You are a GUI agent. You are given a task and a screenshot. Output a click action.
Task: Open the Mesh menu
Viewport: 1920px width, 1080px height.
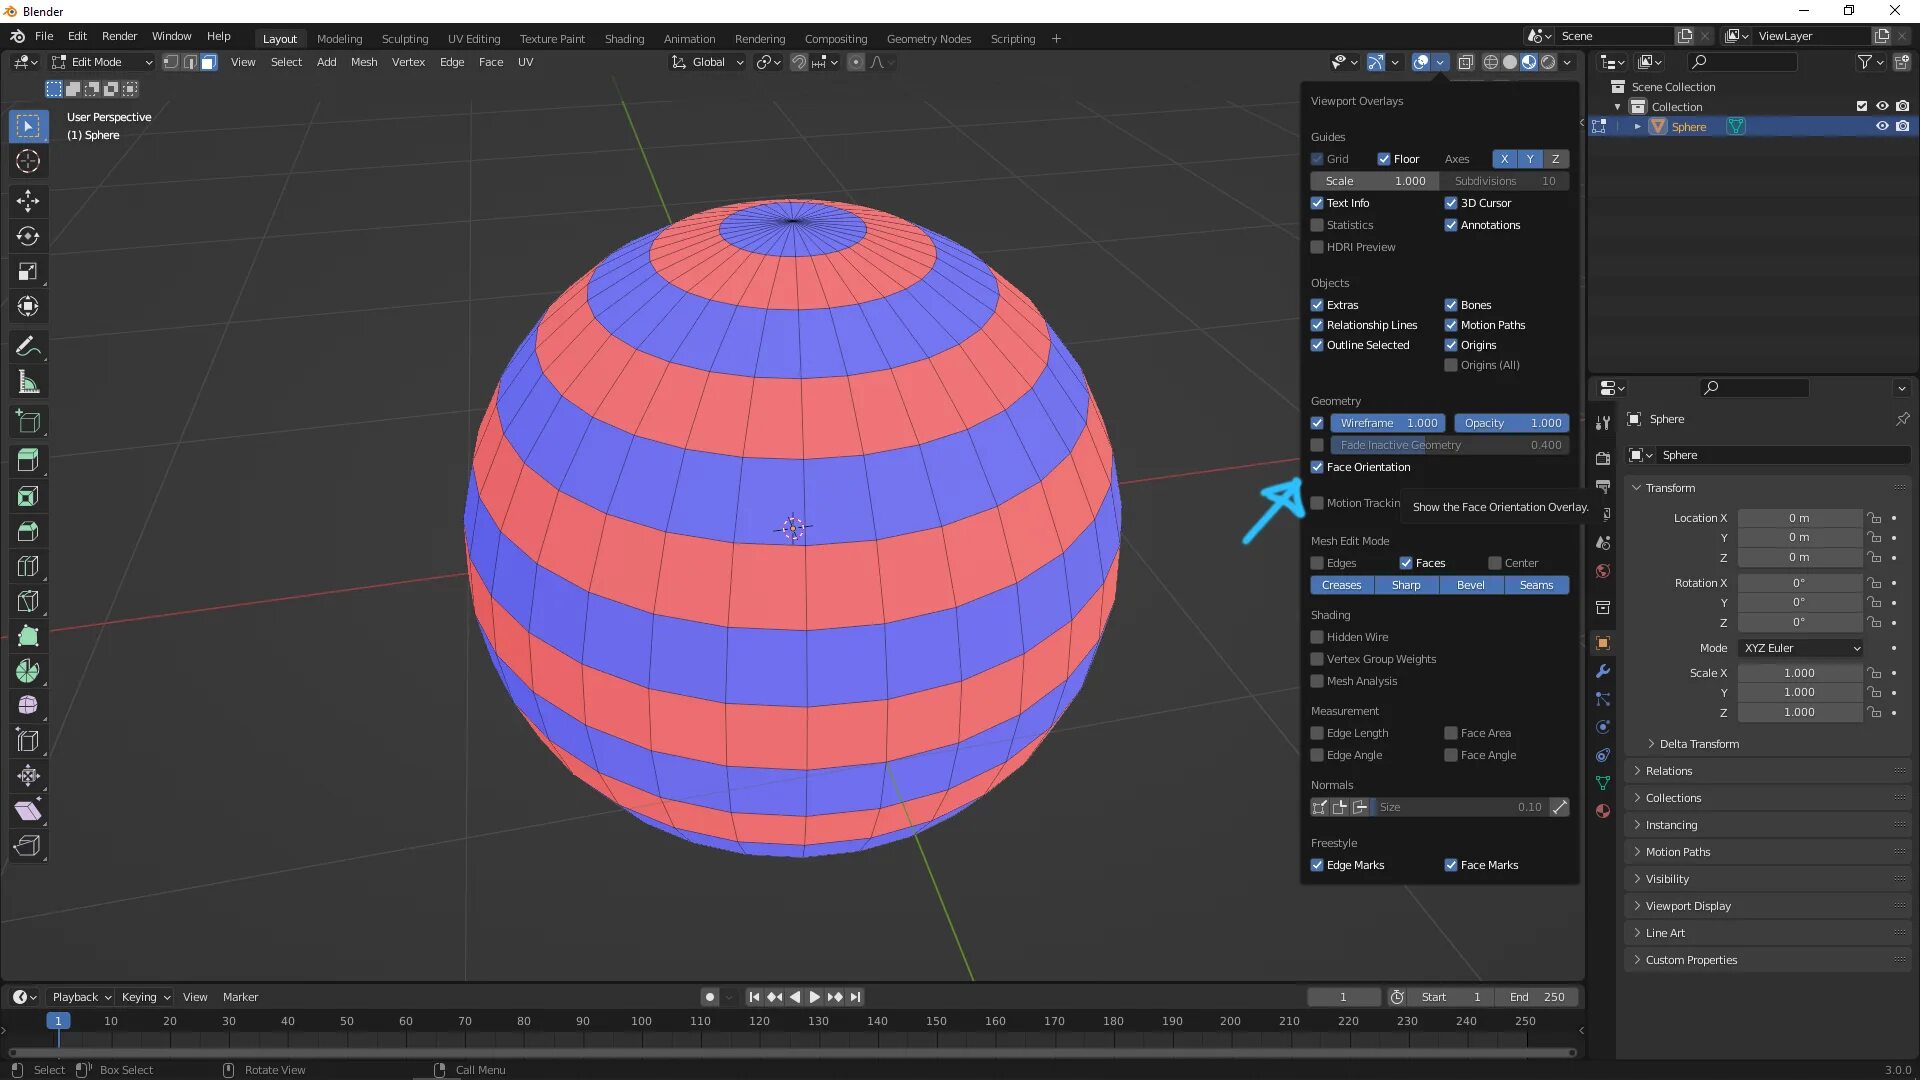pos(364,62)
